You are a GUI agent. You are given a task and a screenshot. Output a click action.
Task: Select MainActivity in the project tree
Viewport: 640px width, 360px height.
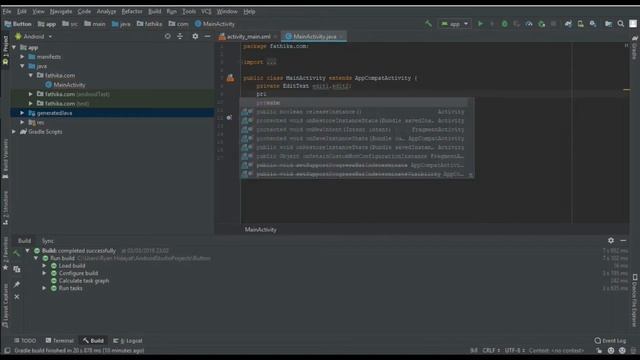click(x=65, y=85)
